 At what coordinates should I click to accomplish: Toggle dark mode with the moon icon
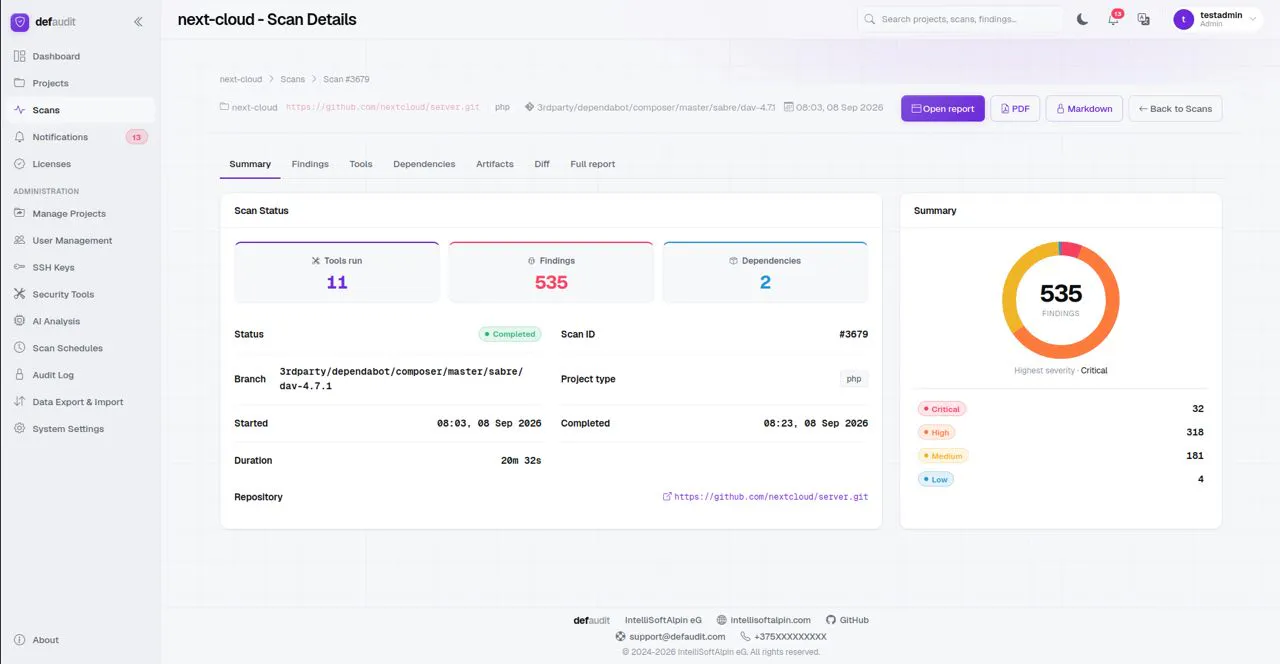click(1082, 19)
